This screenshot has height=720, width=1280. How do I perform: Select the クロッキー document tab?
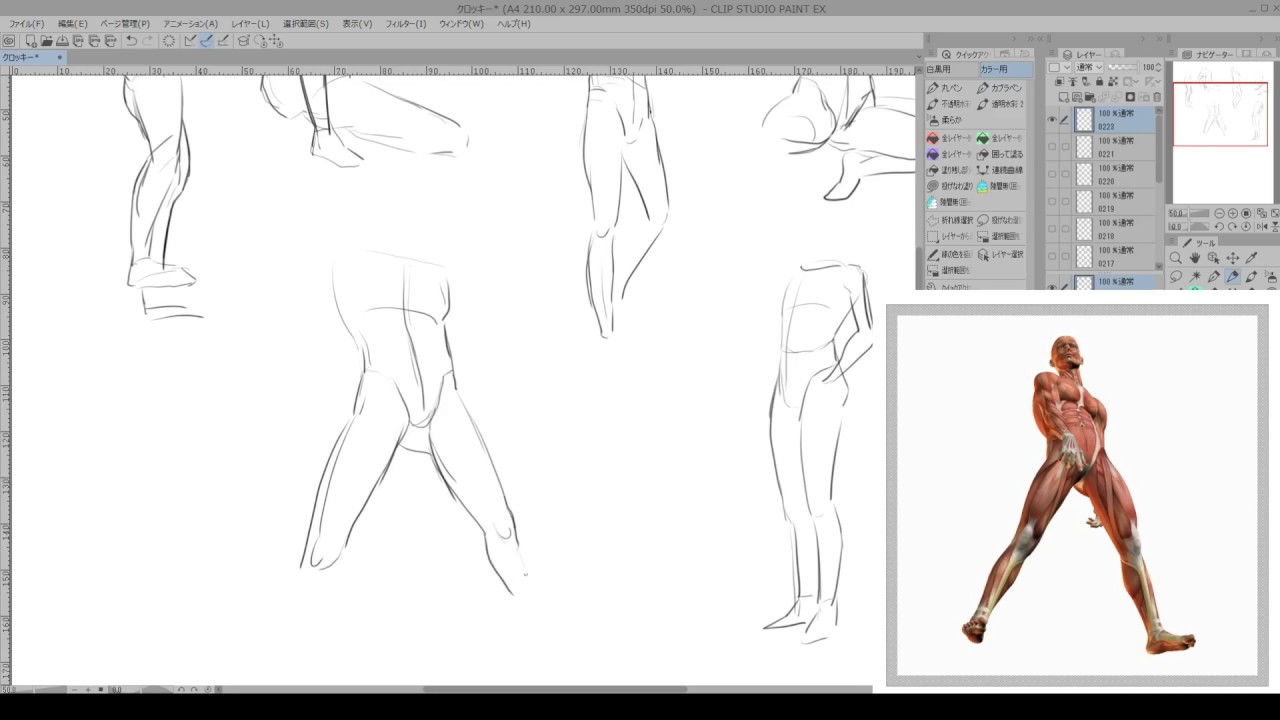point(32,58)
